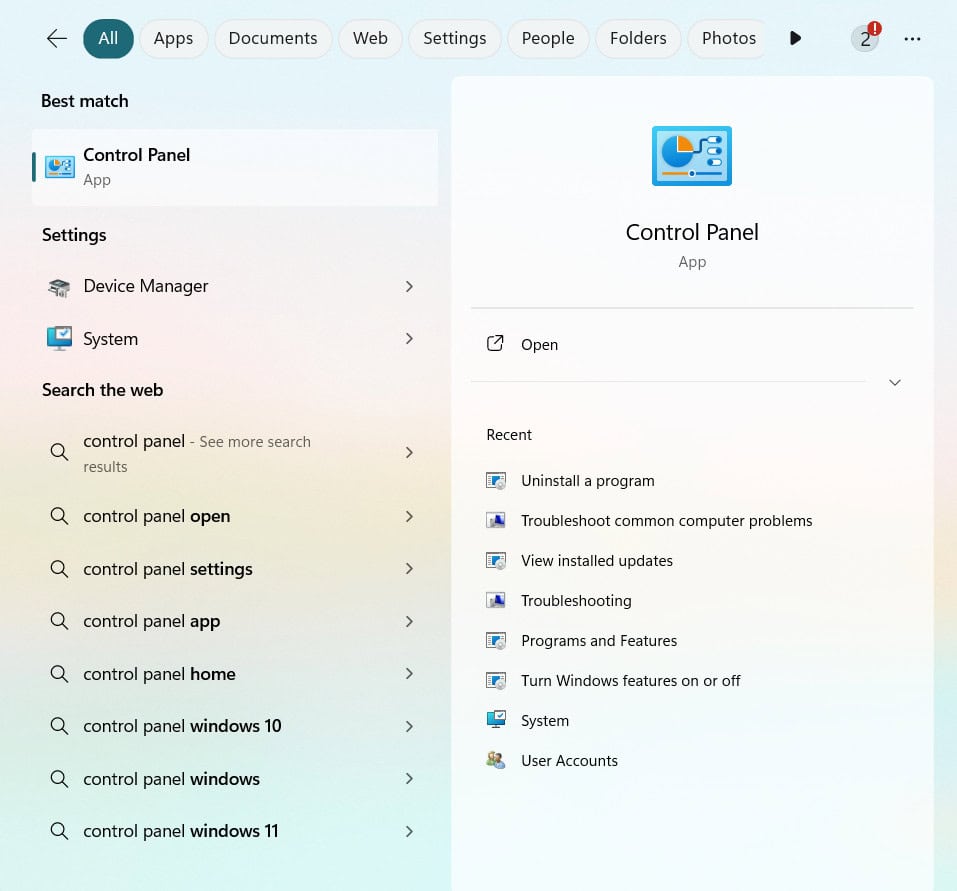Click the Uninstall a program icon
The image size is (957, 891).
[496, 481]
